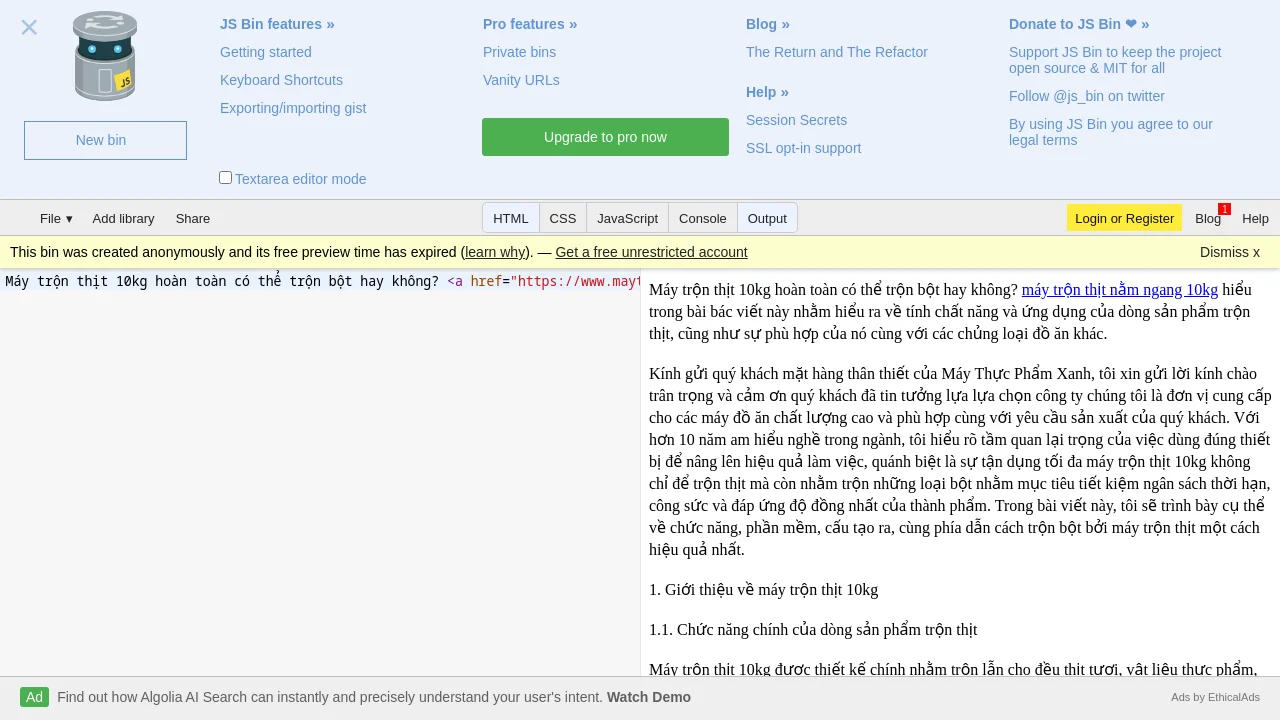The width and height of the screenshot is (1280, 720).
Task: Click the text '1.1. Chức năng chính của dòng sản phẩm trộn thịt'
Action: click(x=813, y=630)
